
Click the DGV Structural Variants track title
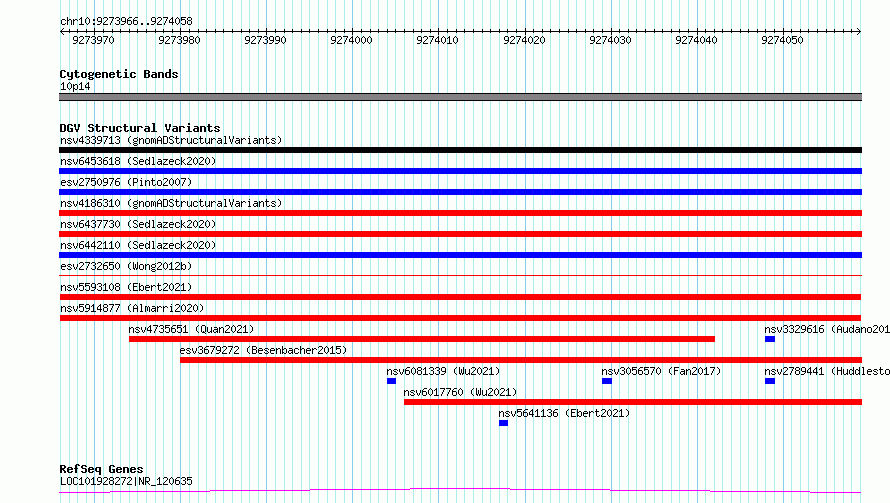point(140,128)
